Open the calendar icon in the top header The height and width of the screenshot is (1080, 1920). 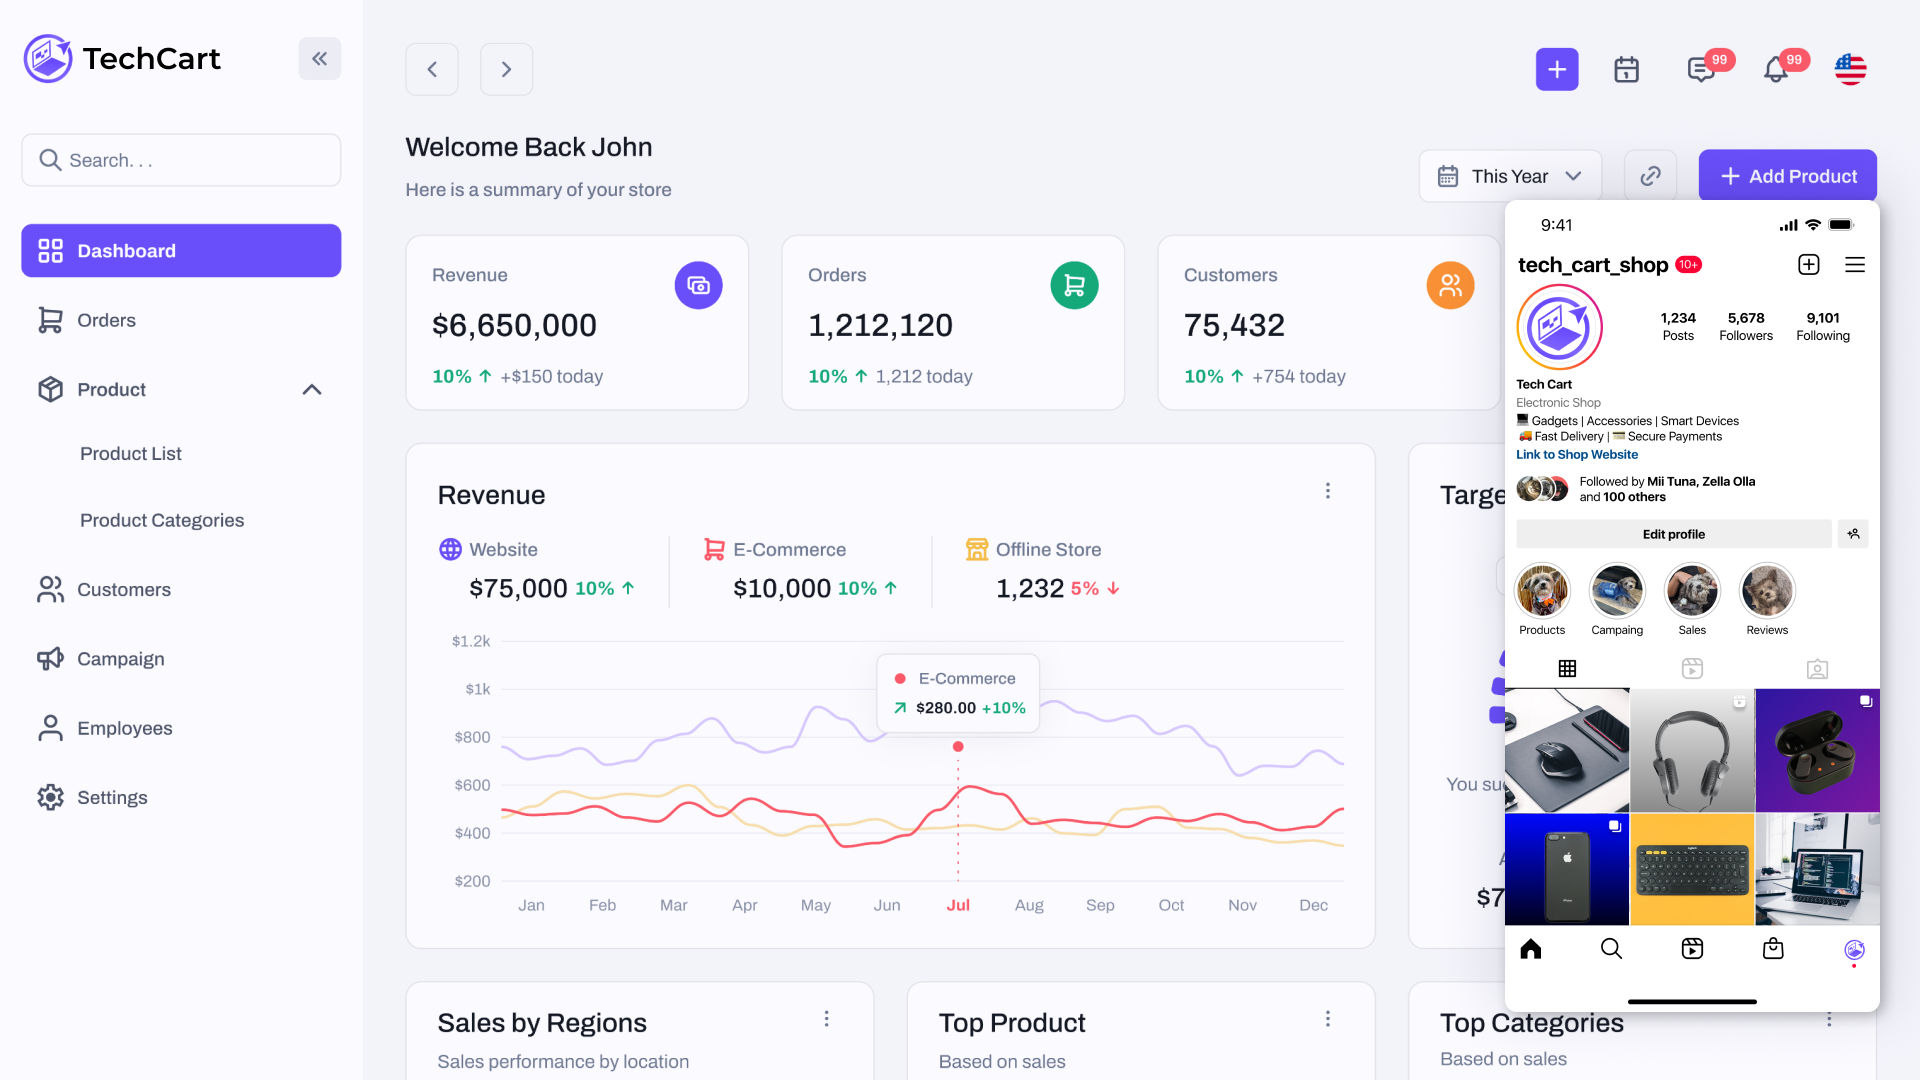pyautogui.click(x=1626, y=69)
